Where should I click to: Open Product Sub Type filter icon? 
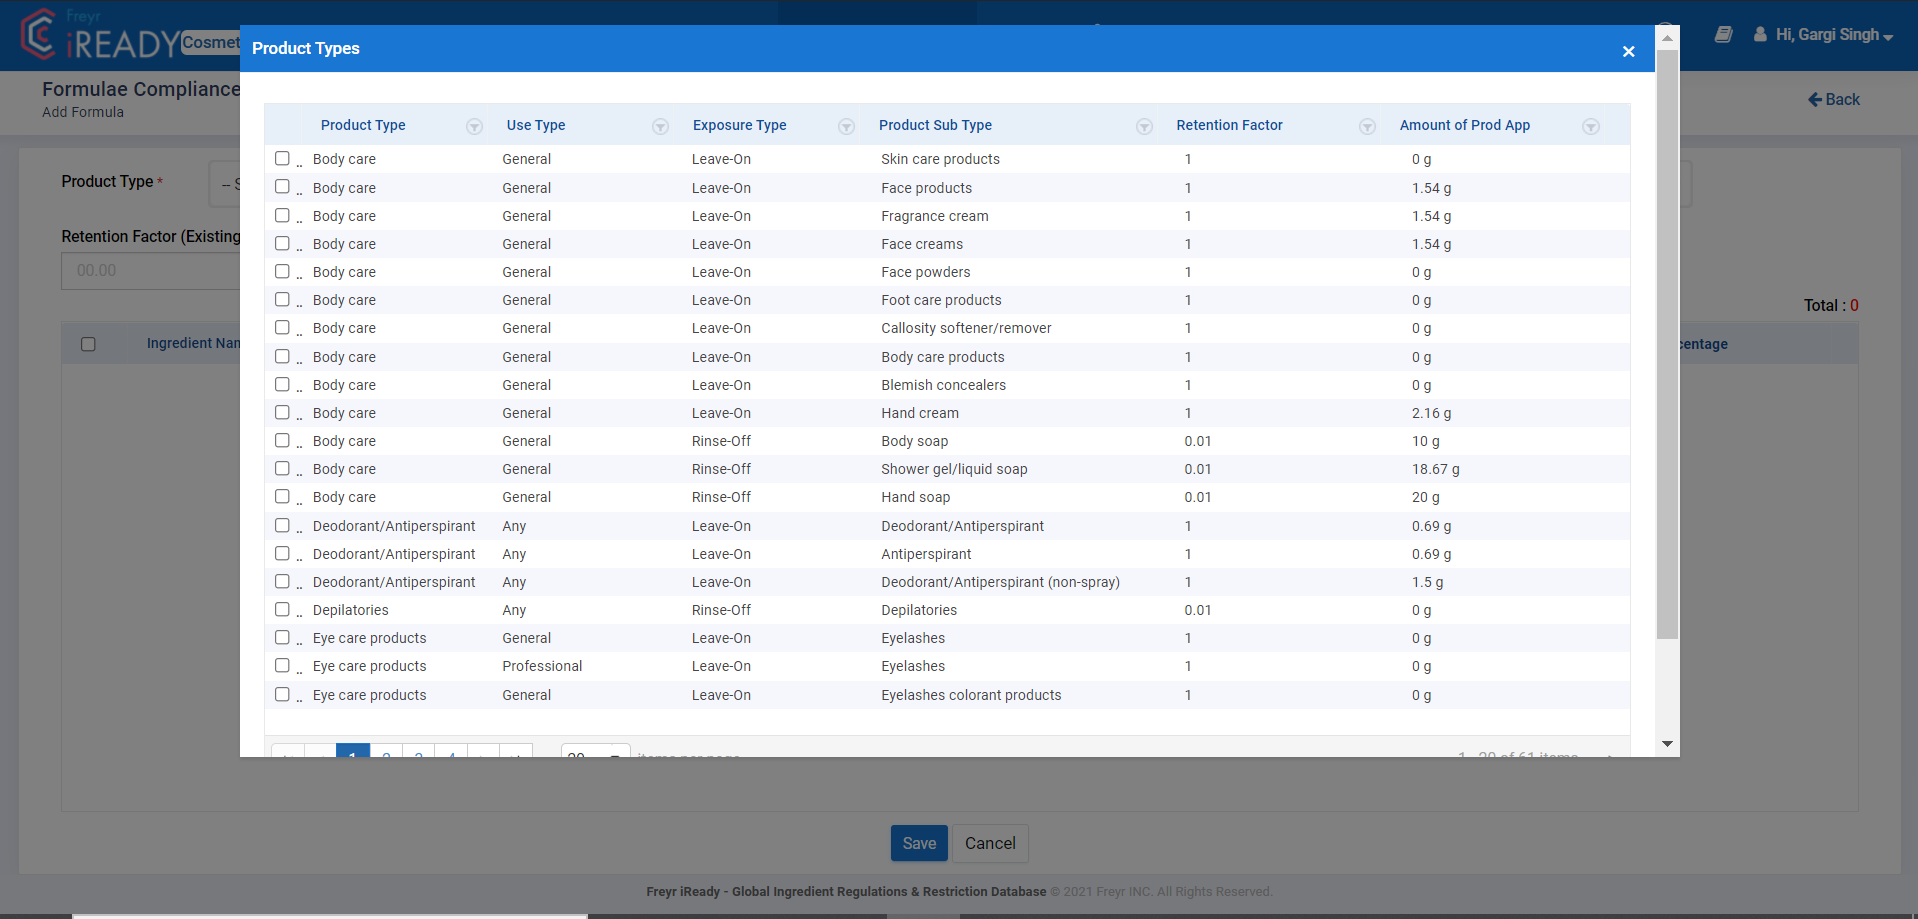click(1144, 127)
